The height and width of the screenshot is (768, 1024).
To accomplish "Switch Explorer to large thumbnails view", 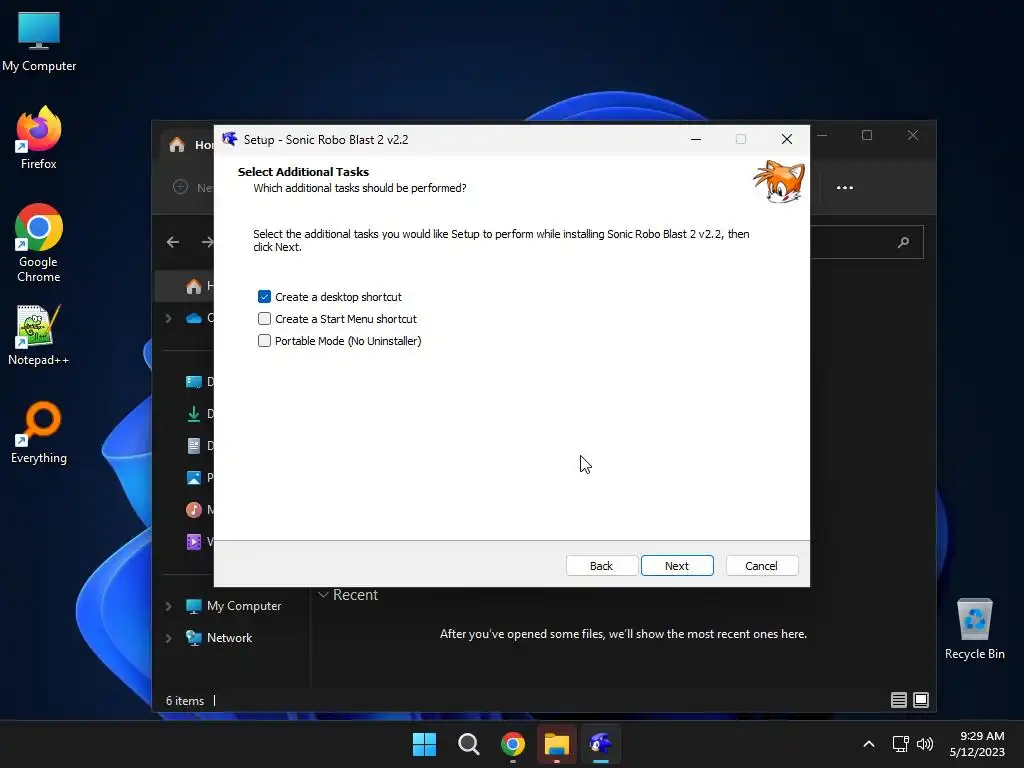I will (x=921, y=700).
